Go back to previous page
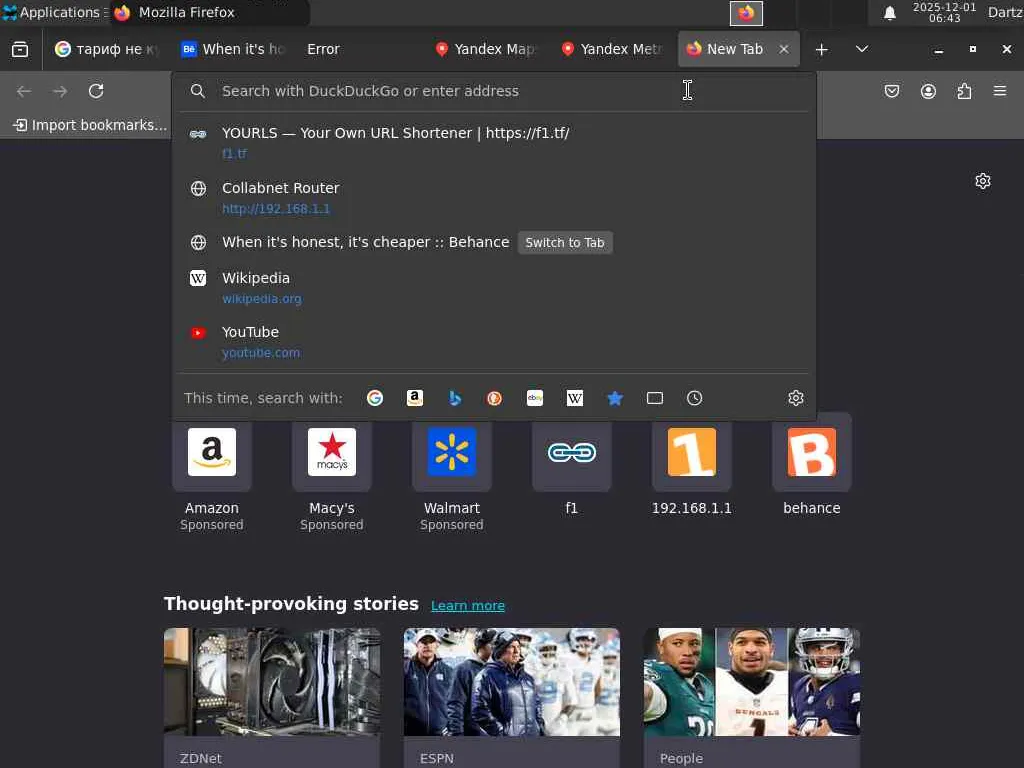 point(24,91)
